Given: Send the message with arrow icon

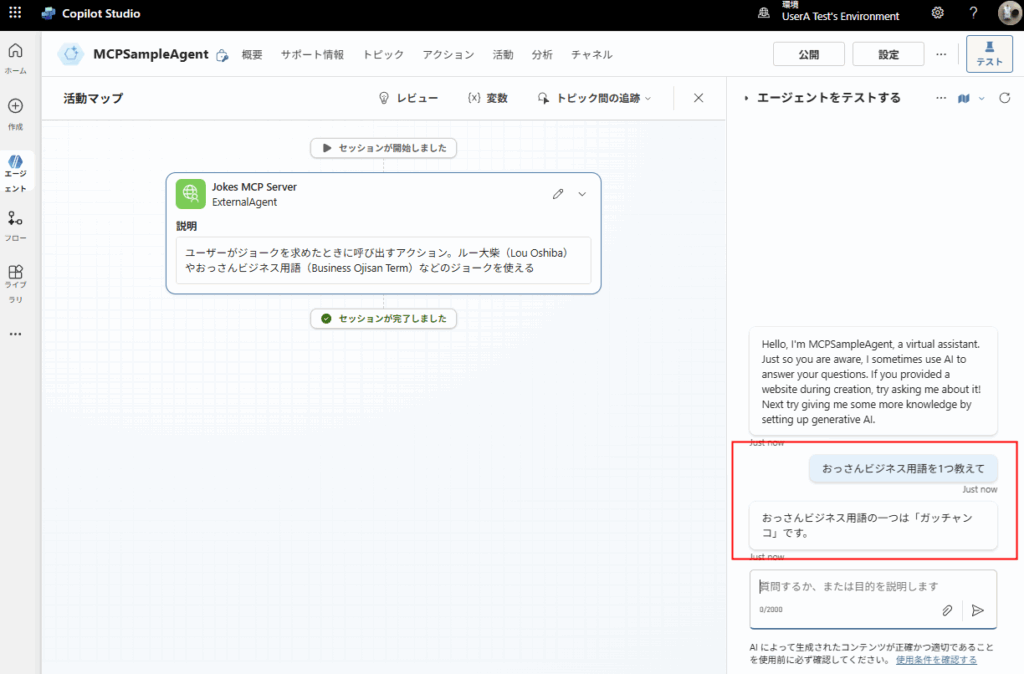Looking at the screenshot, I should (978, 610).
